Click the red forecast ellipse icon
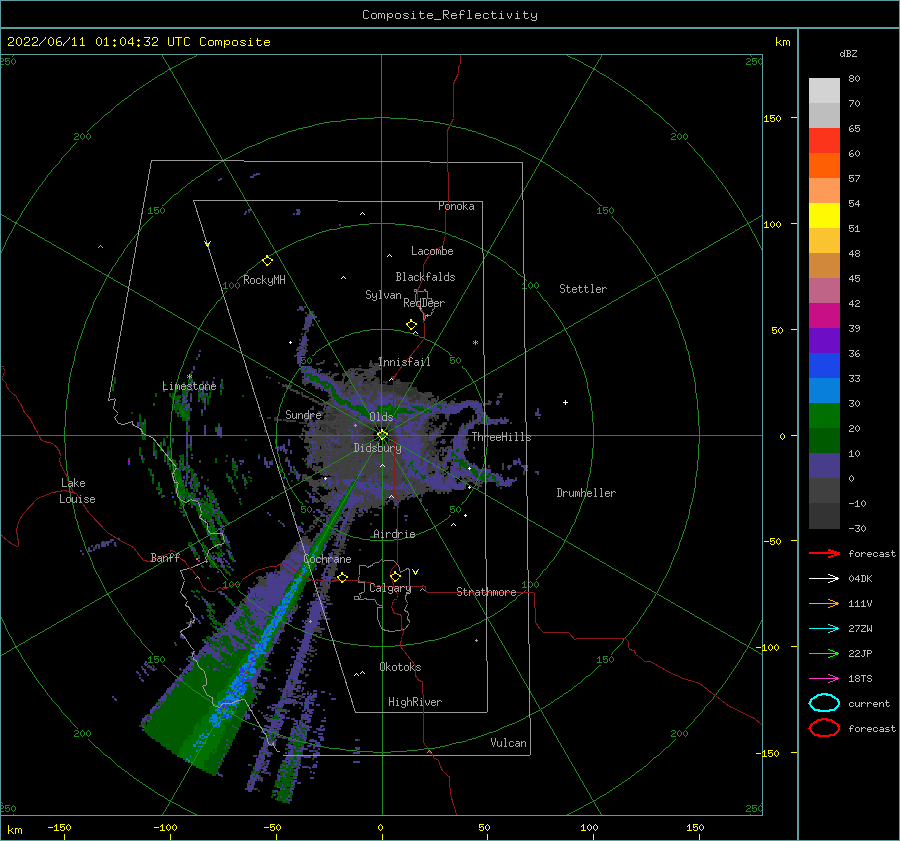The width and height of the screenshot is (900, 841). point(824,728)
